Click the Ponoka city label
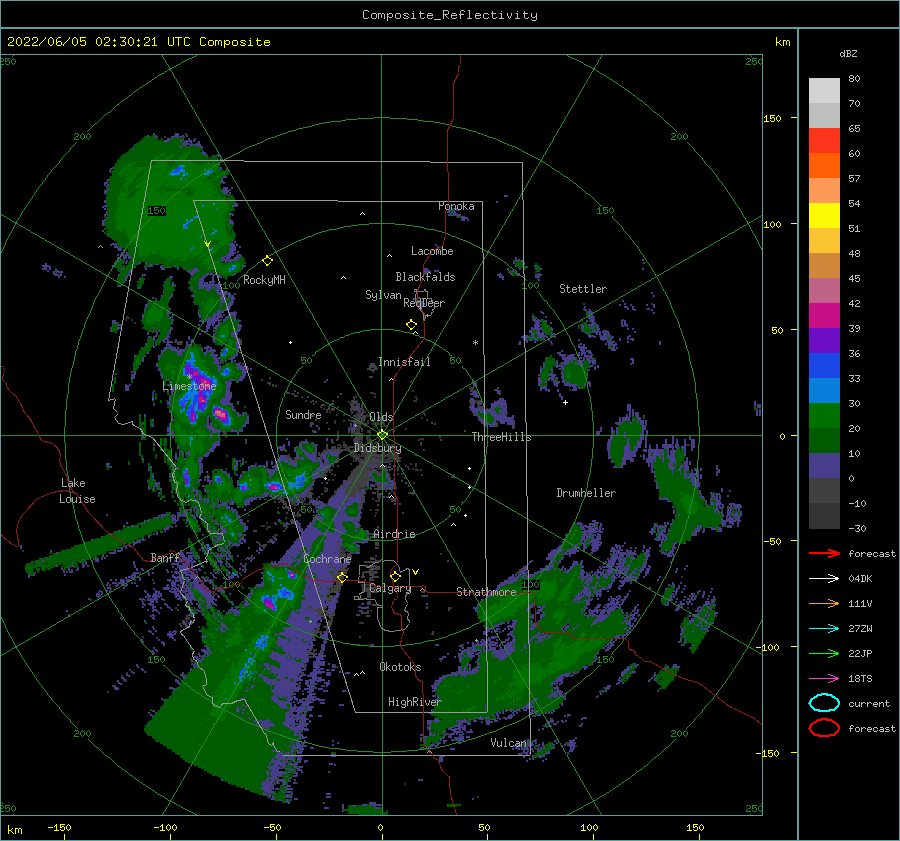900x841 pixels. pyautogui.click(x=456, y=206)
